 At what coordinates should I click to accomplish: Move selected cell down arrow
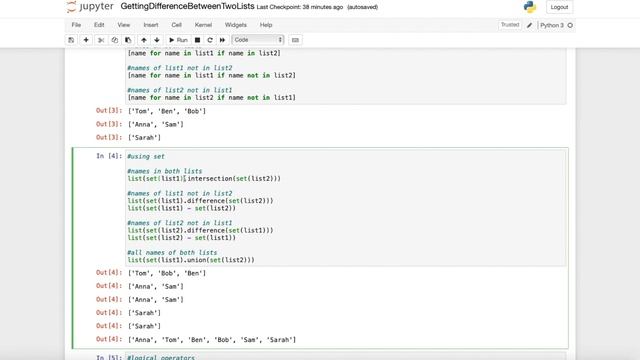(157, 40)
